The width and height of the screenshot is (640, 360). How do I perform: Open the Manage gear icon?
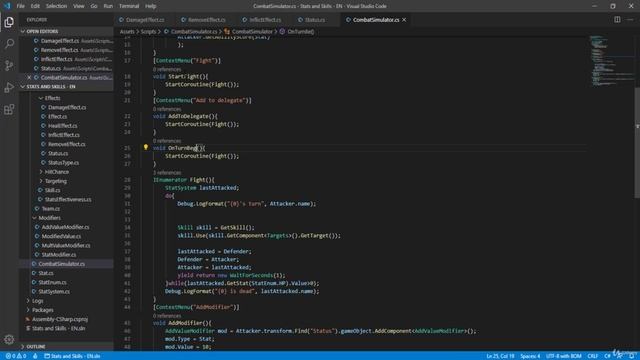[9, 339]
